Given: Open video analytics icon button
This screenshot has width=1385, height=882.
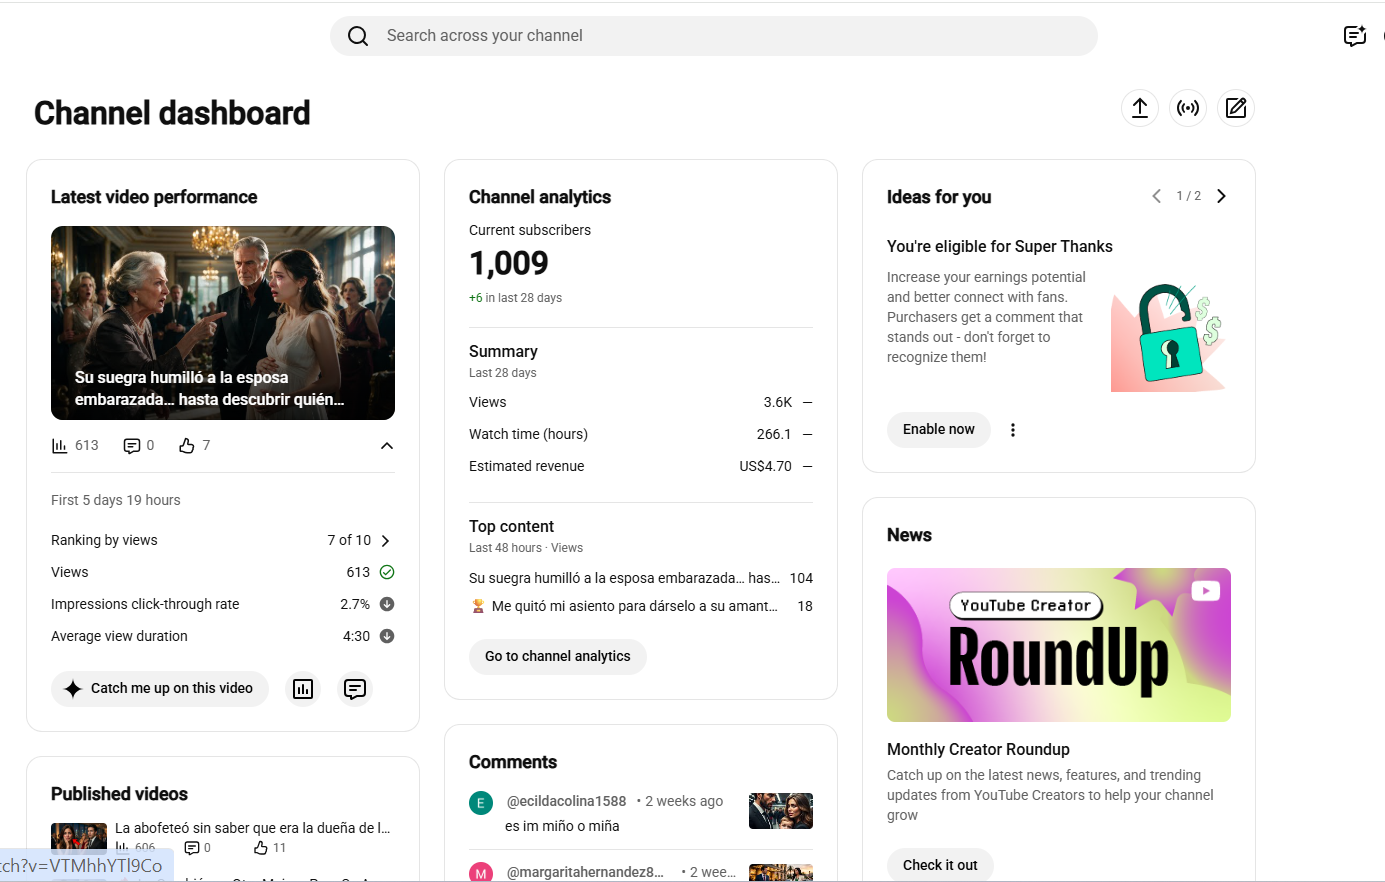Looking at the screenshot, I should [303, 689].
